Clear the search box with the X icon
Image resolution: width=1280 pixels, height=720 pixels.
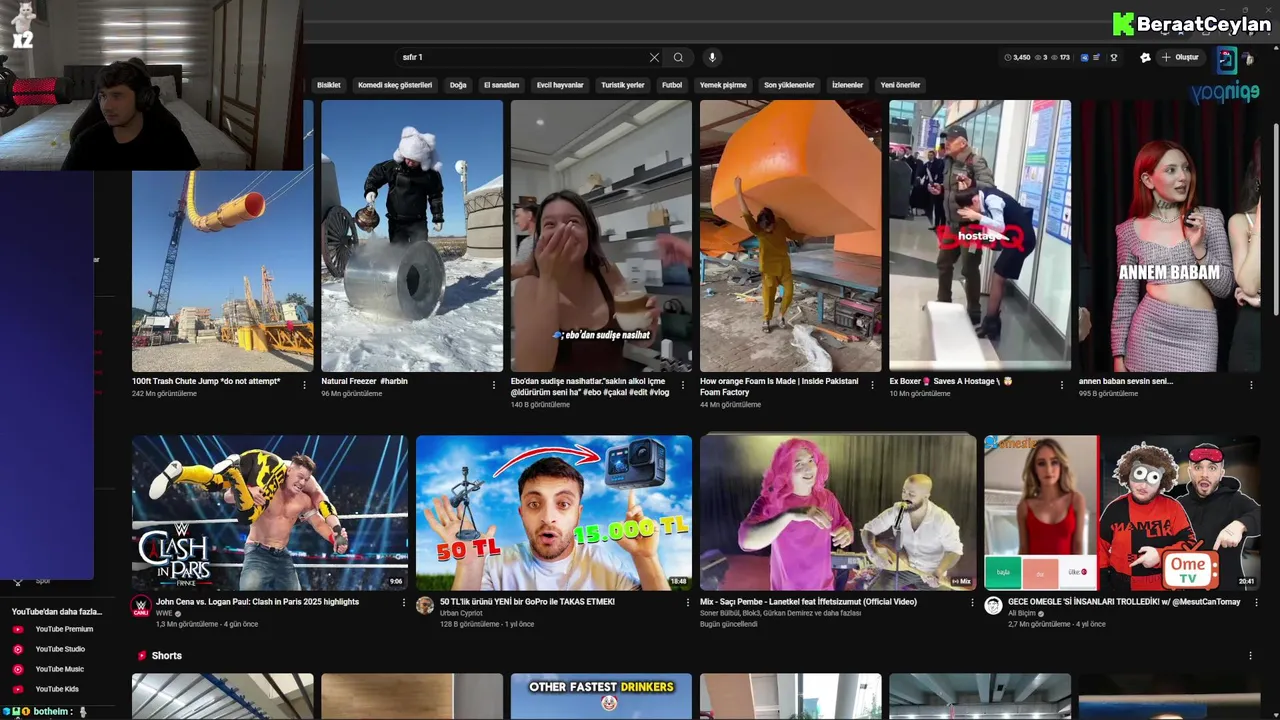[x=654, y=58]
